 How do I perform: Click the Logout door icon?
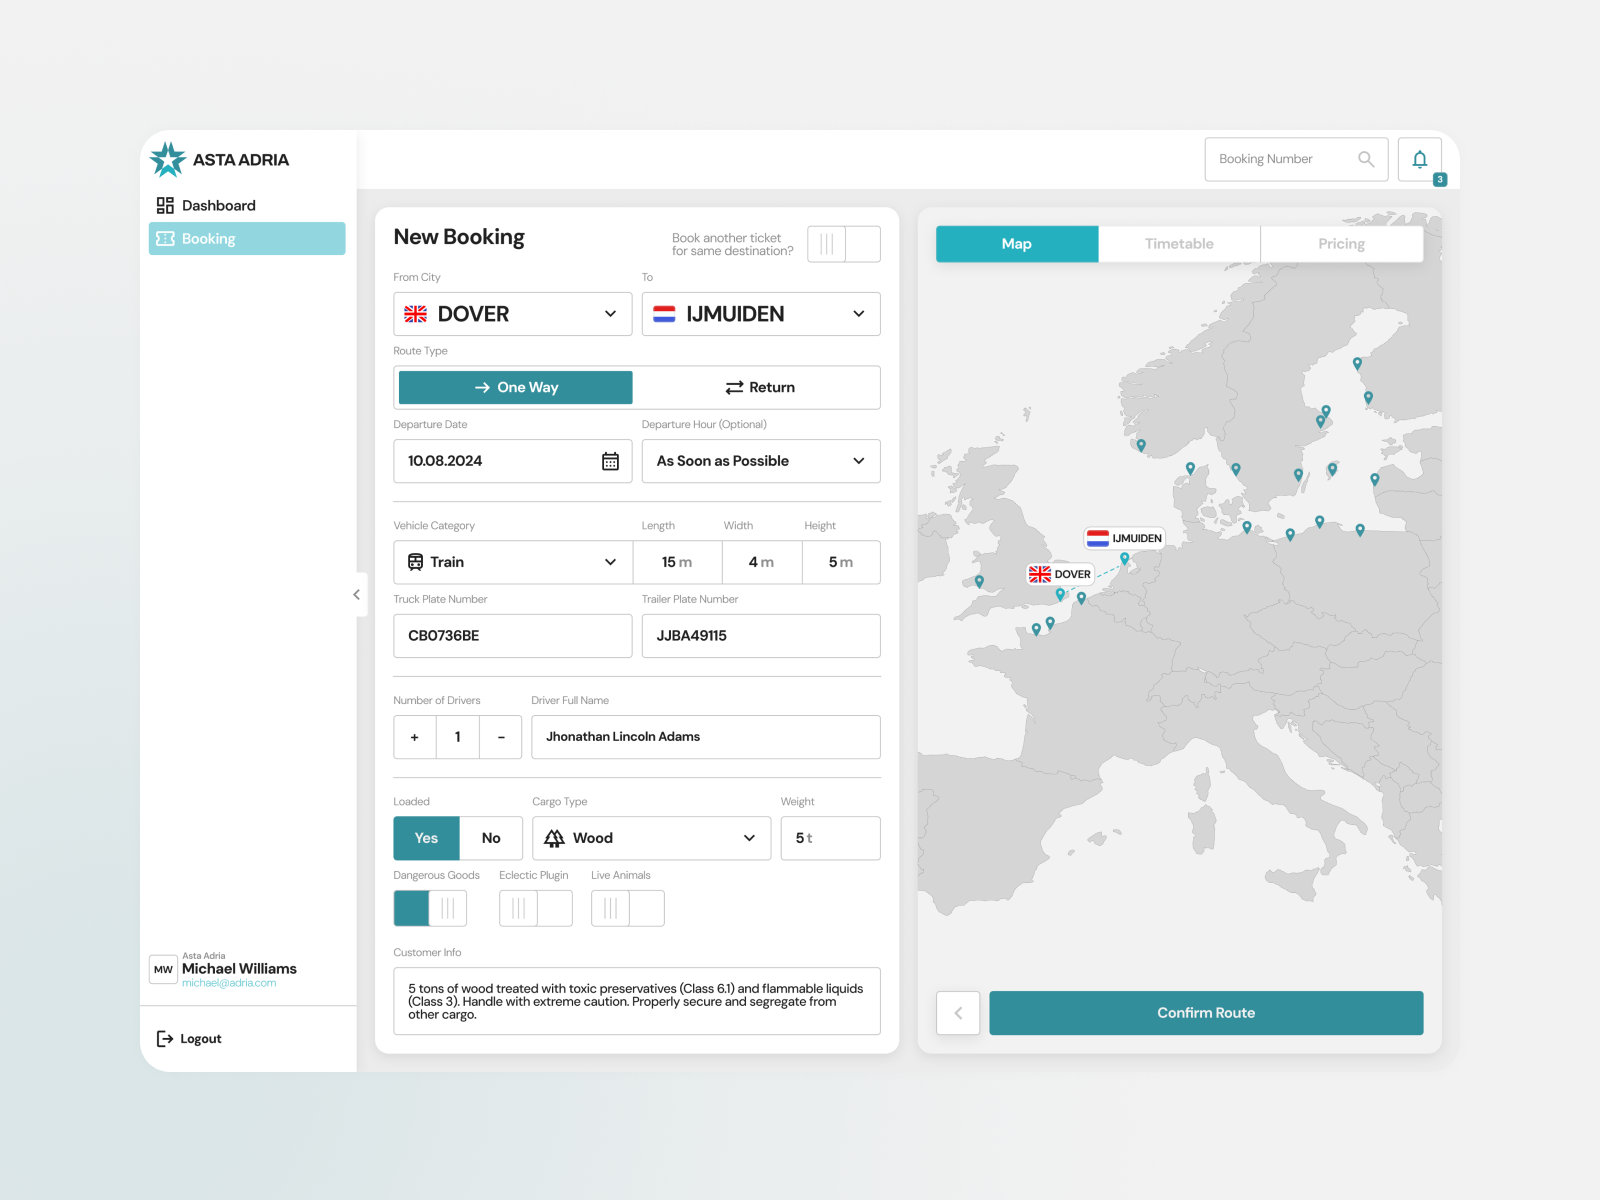[x=165, y=1039]
